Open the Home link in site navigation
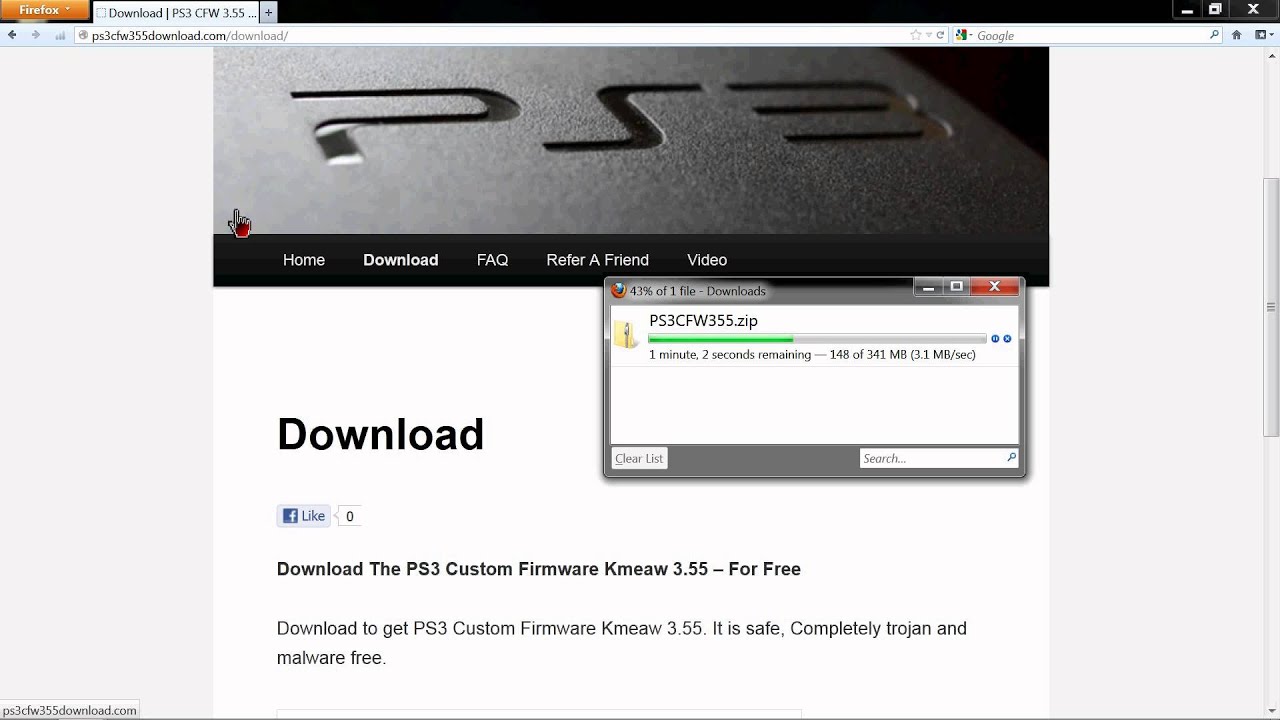The width and height of the screenshot is (1280, 720). coord(304,260)
